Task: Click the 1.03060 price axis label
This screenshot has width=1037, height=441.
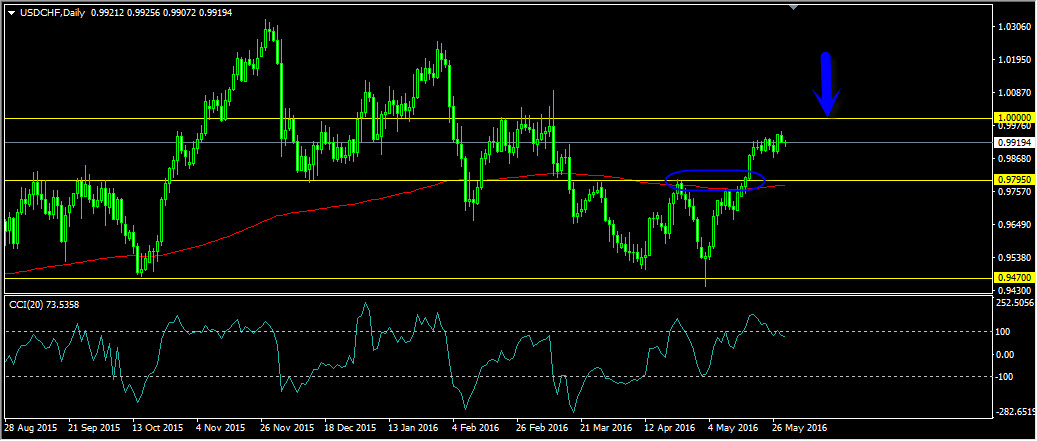Action: point(1014,28)
